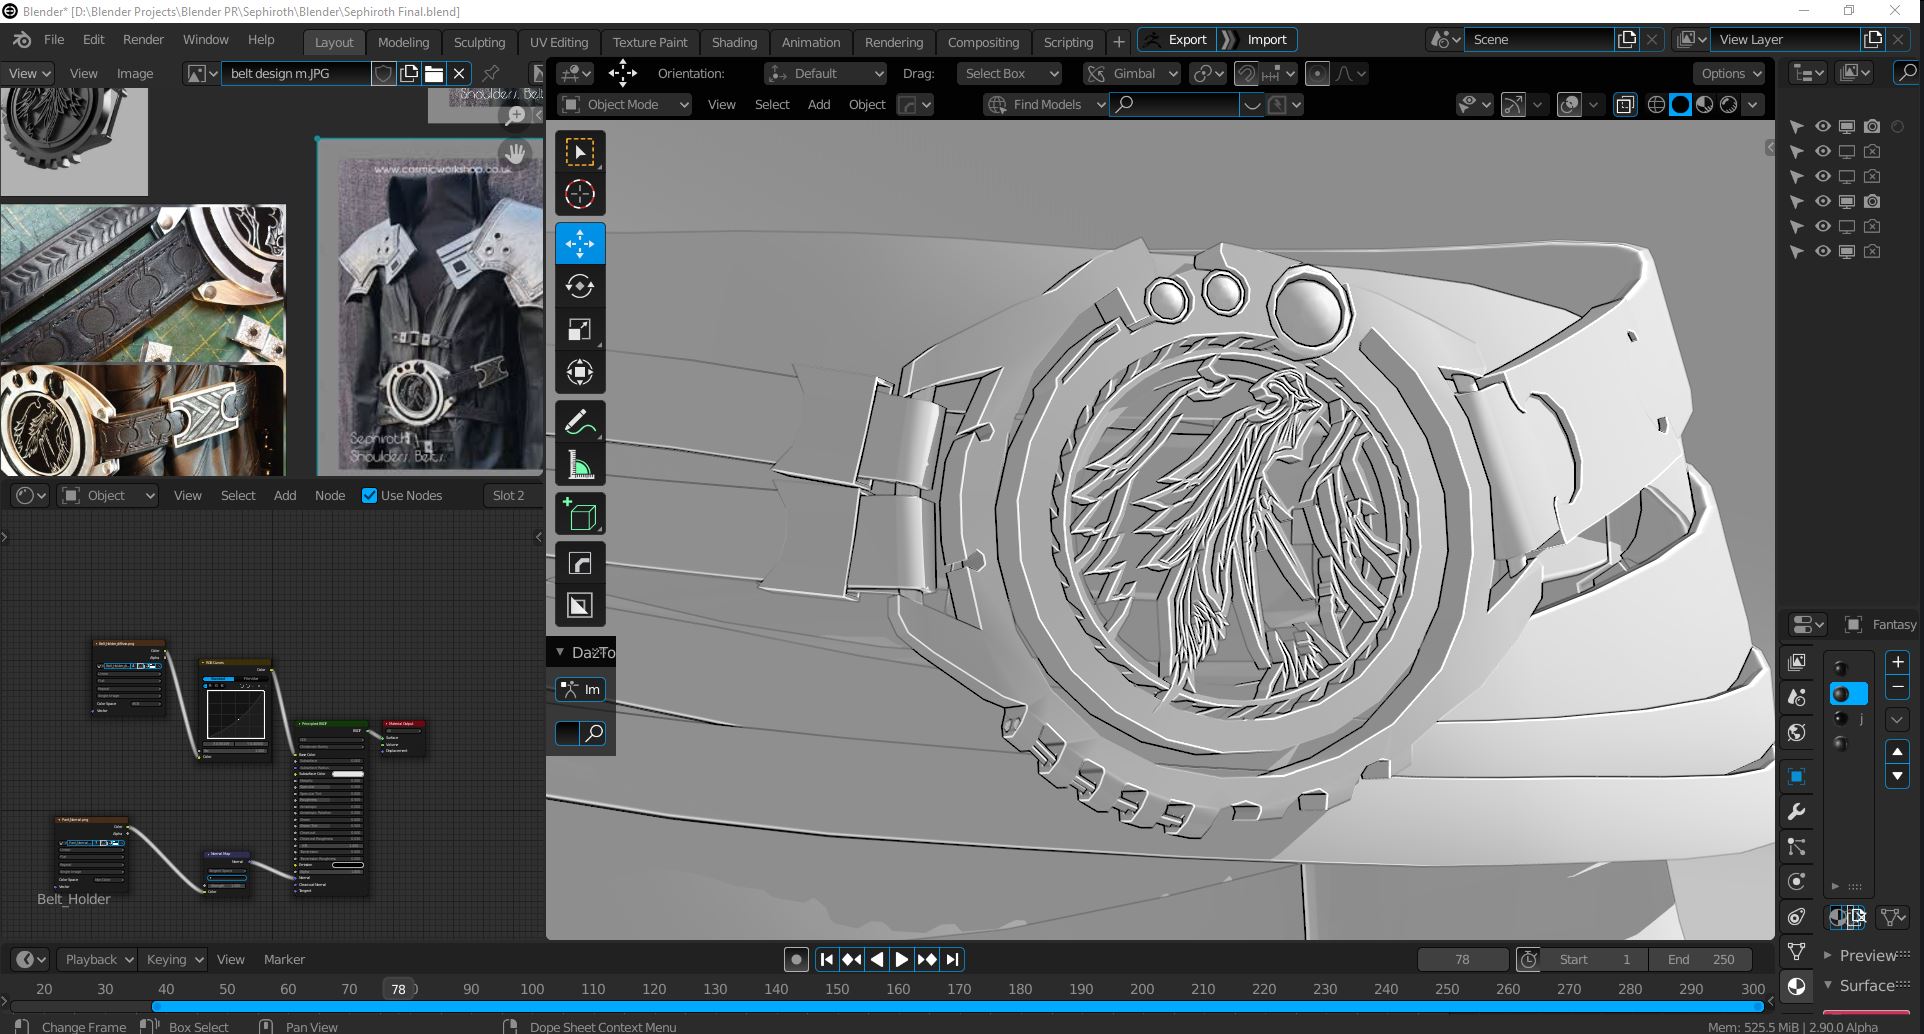Select the Select Box tool in viewport toolbar

point(580,152)
